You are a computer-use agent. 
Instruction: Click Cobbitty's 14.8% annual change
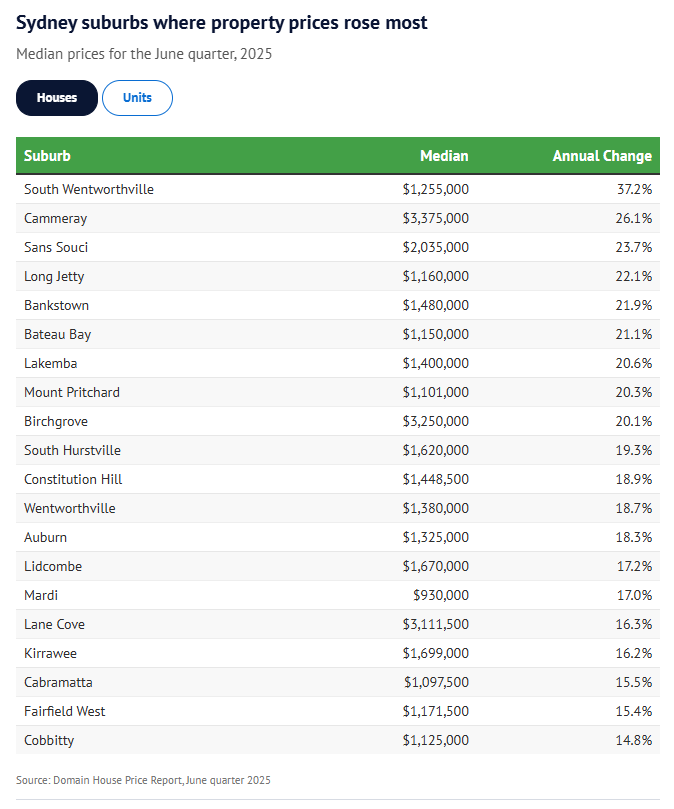(635, 740)
